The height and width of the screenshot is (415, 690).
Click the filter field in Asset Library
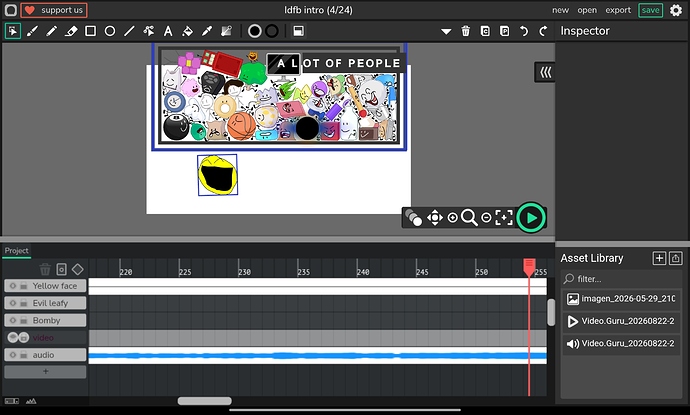622,279
